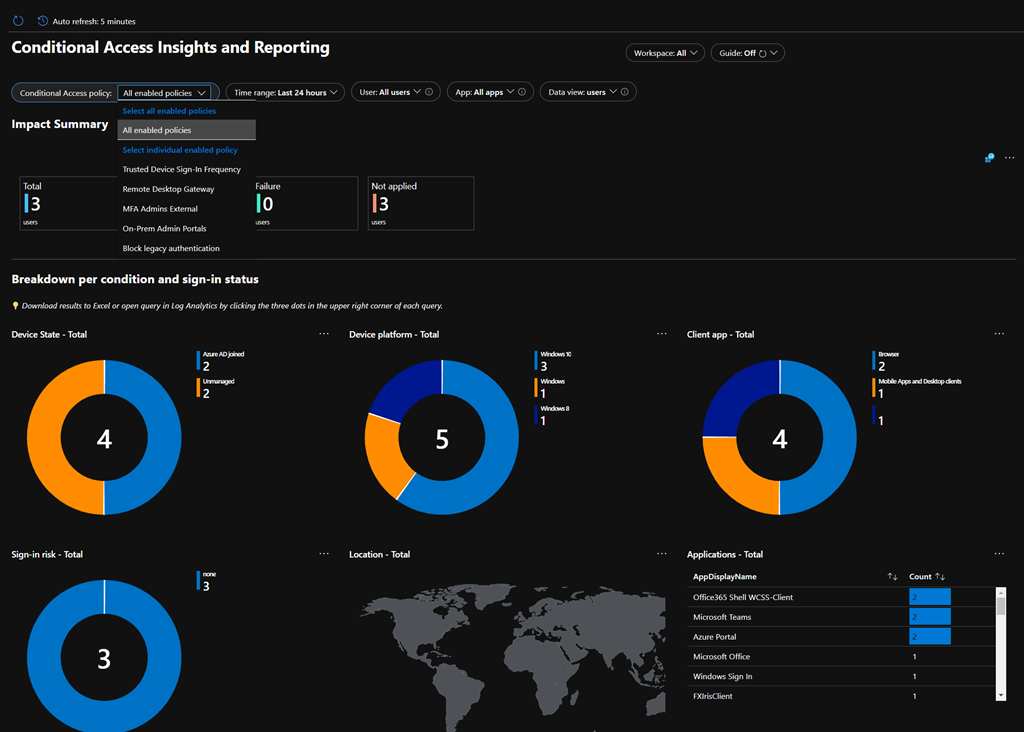This screenshot has width=1024, height=732.
Task: Click Select all enabled policies link
Action: click(x=169, y=111)
